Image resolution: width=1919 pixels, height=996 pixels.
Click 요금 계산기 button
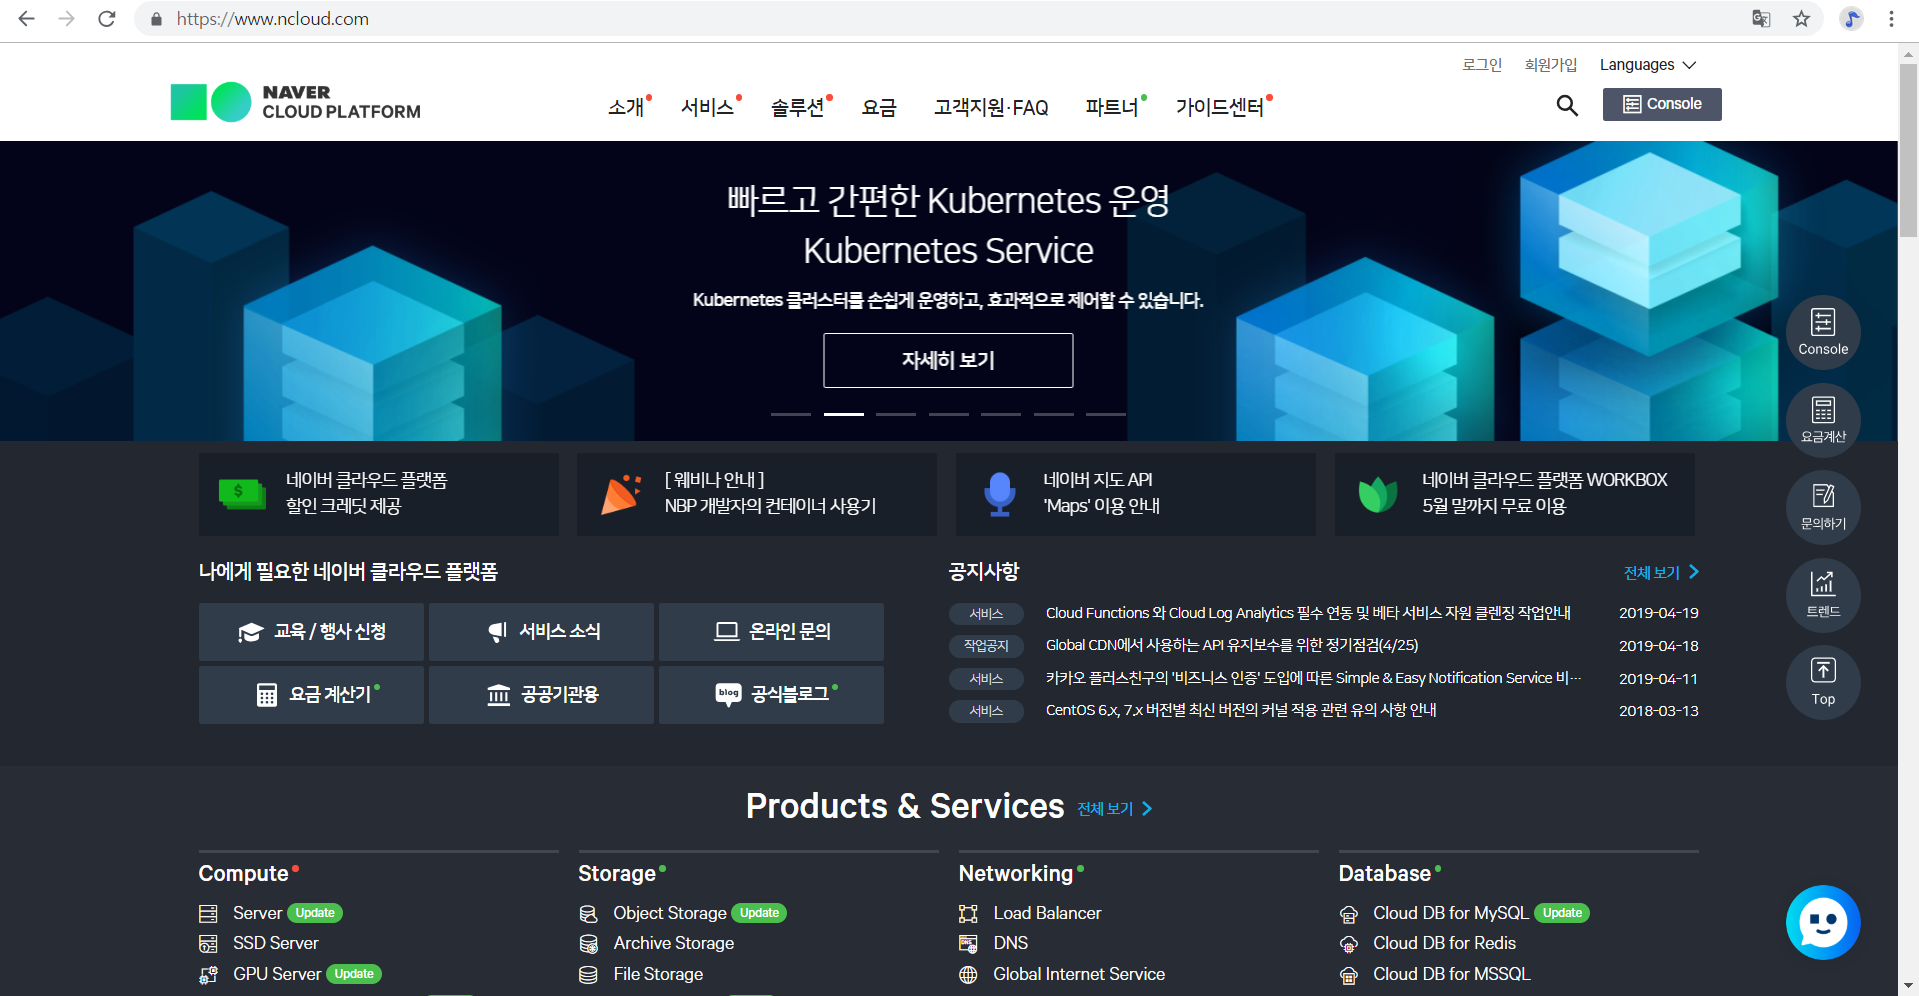point(311,694)
